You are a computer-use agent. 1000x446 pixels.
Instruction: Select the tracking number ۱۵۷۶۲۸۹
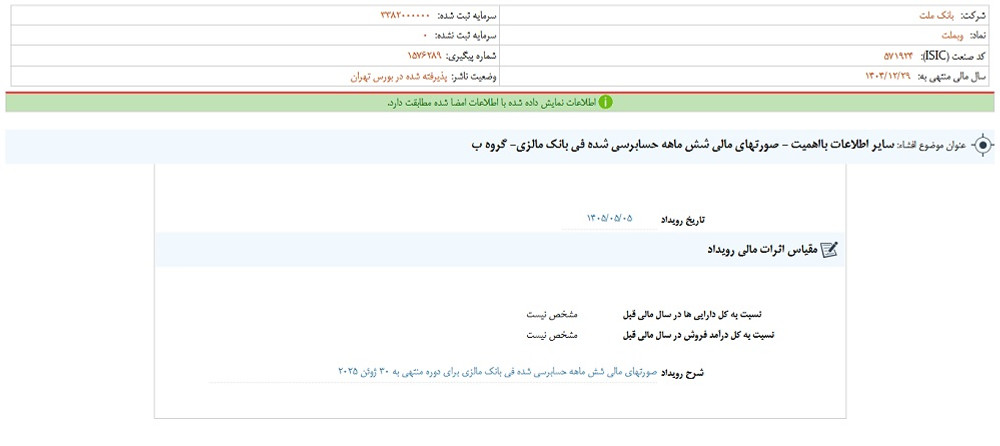point(427,57)
